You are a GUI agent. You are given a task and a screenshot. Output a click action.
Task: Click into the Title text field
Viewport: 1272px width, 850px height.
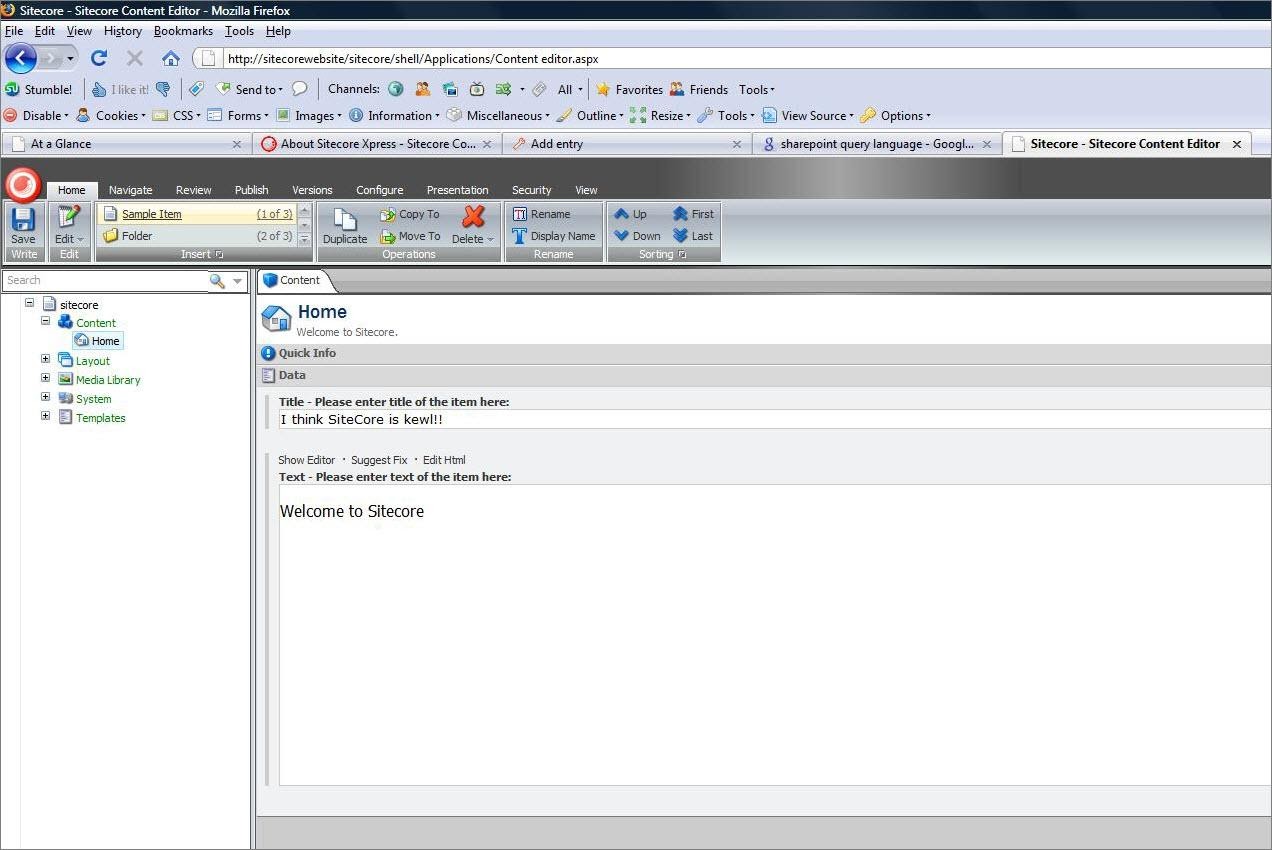point(770,420)
